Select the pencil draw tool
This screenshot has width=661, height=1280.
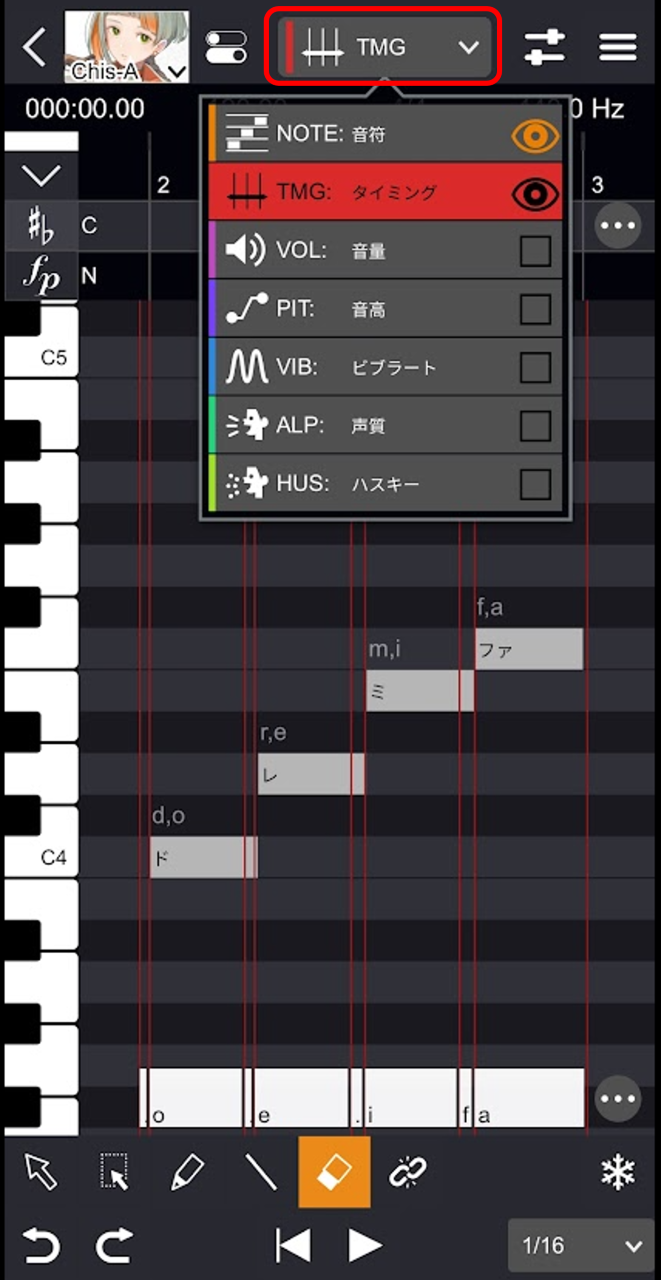pos(187,1172)
